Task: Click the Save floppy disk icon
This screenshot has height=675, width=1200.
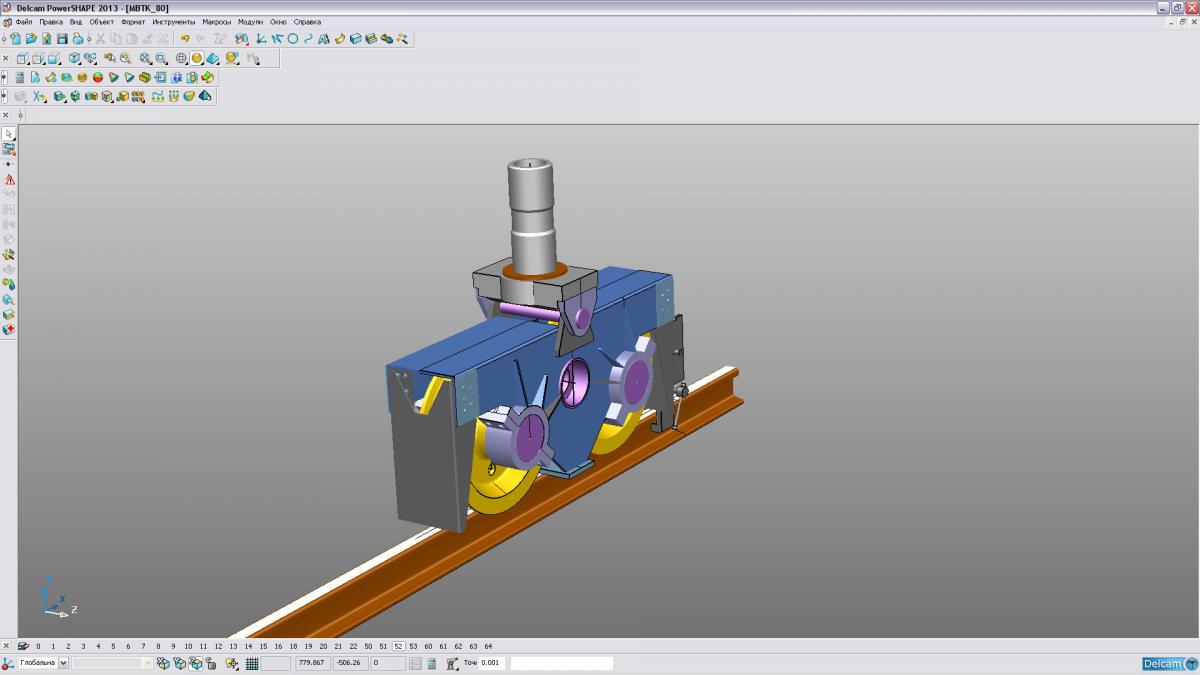Action: [62, 39]
